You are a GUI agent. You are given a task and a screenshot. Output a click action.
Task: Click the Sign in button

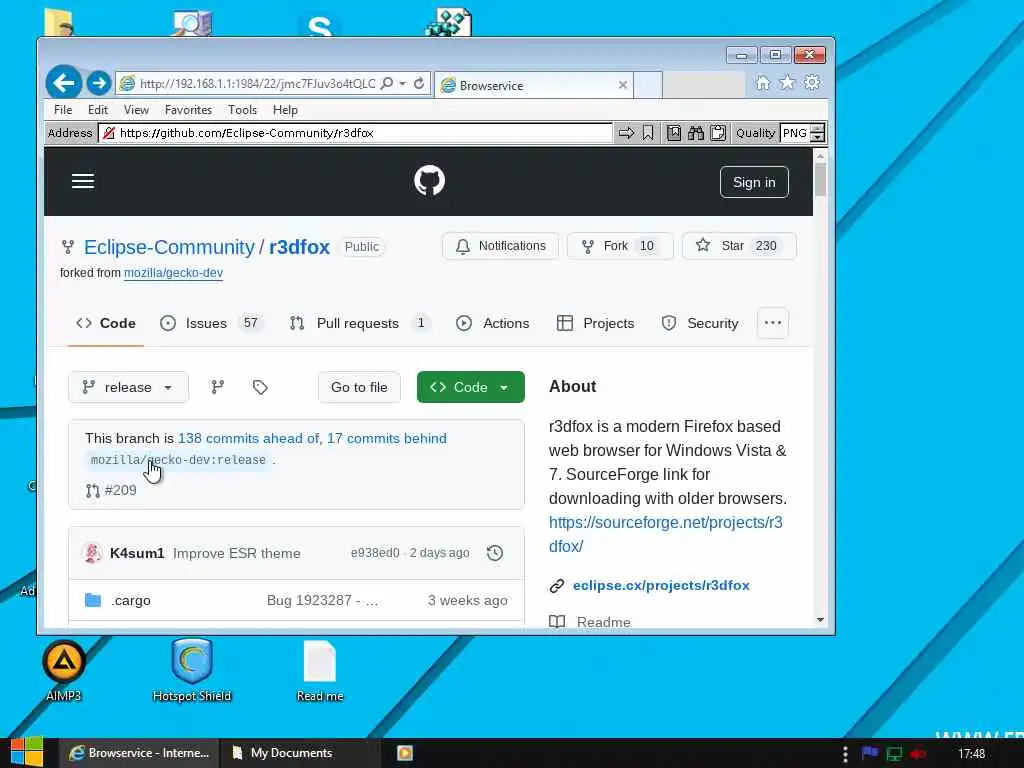pos(754,182)
